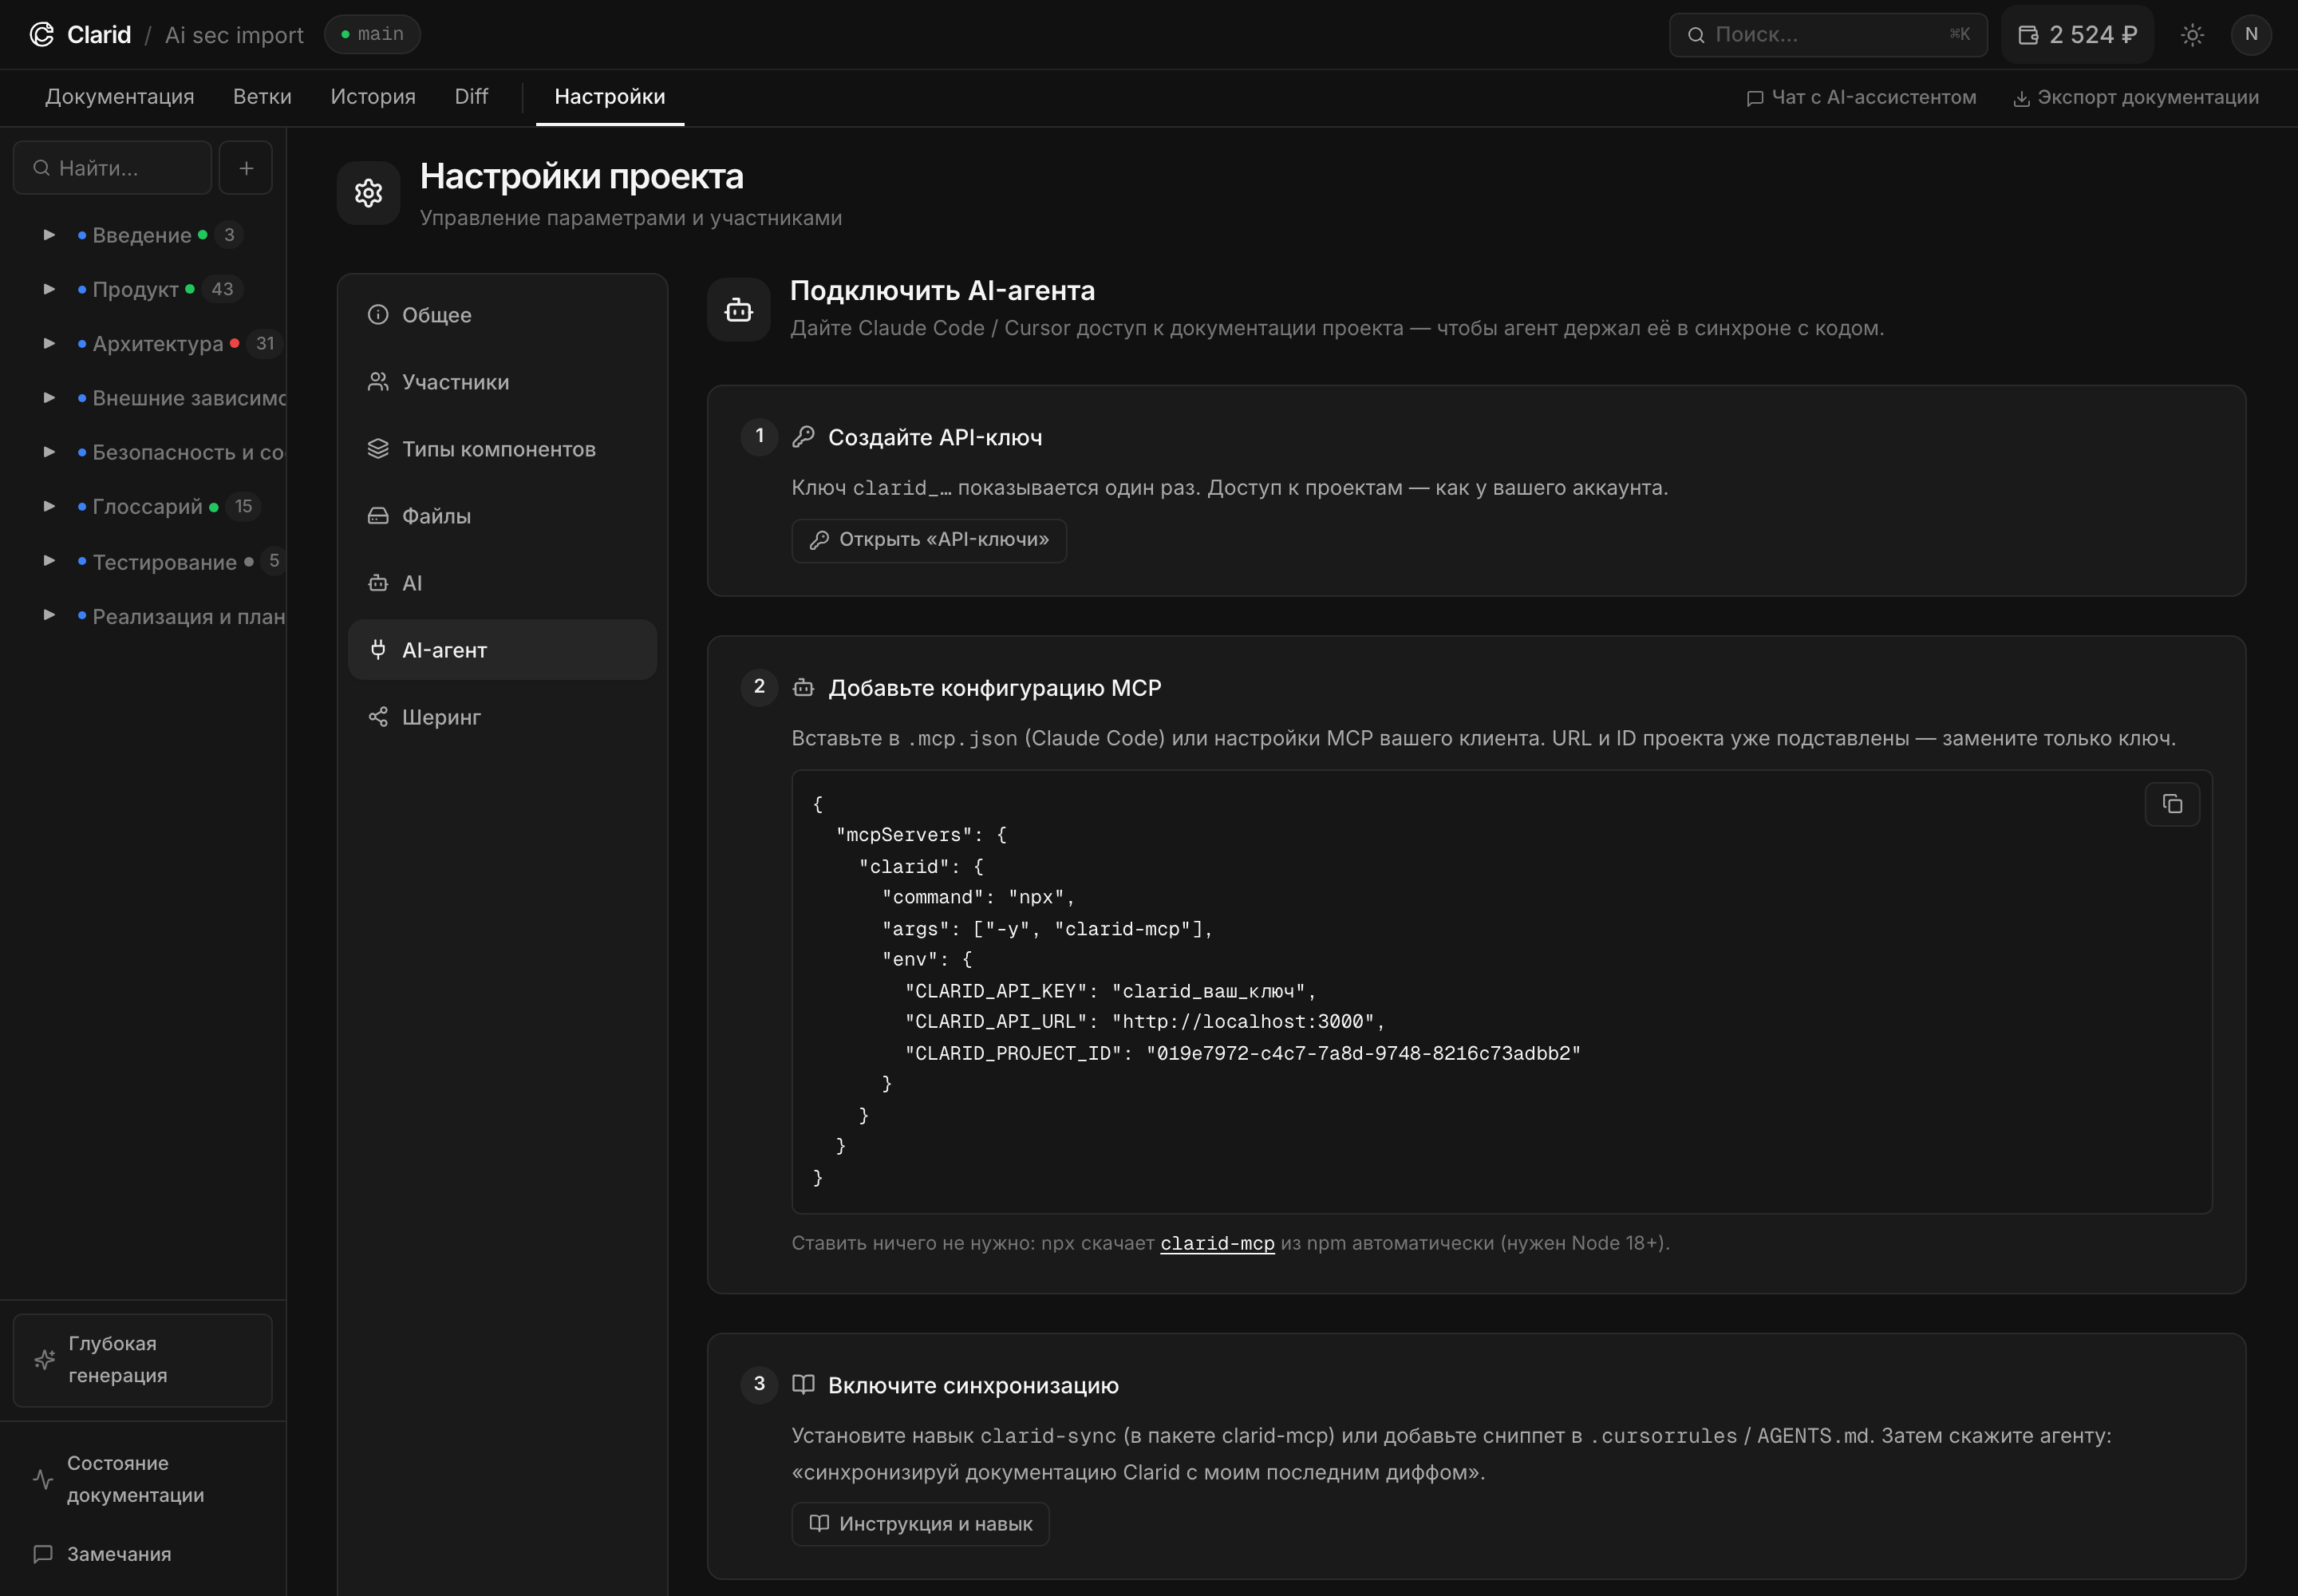Click the wallet balance 2 524 ₽

click(2077, 35)
